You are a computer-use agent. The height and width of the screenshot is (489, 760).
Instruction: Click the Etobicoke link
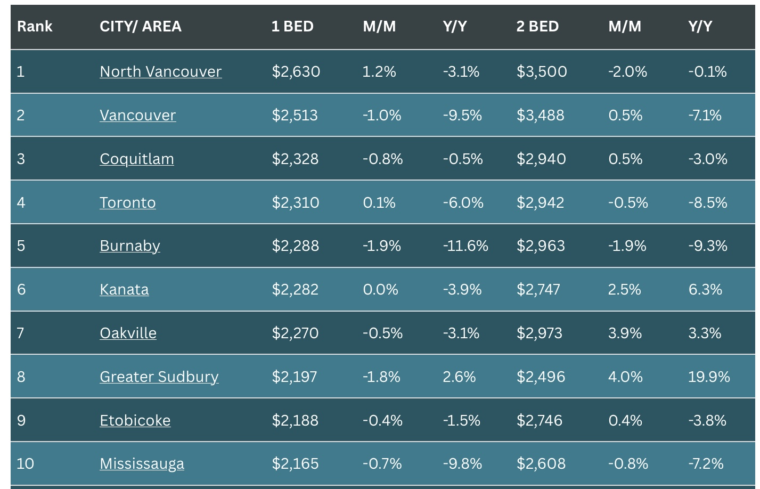click(x=135, y=421)
